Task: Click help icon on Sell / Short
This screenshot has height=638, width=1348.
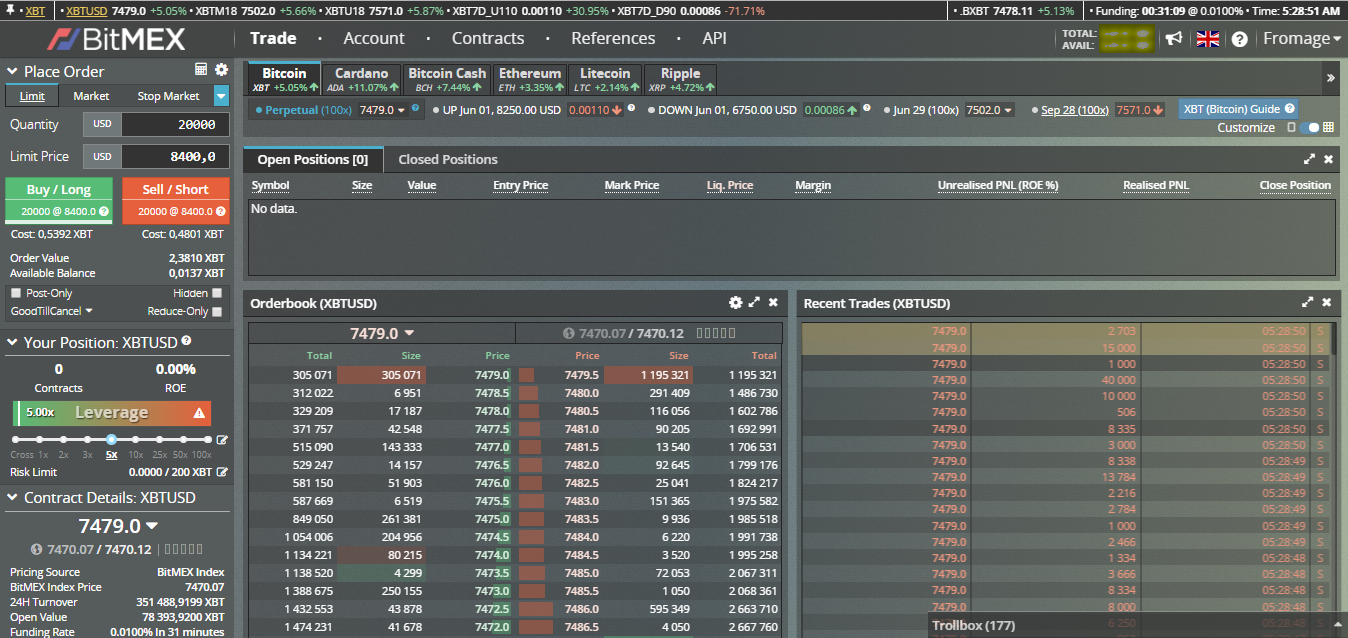Action: click(221, 211)
